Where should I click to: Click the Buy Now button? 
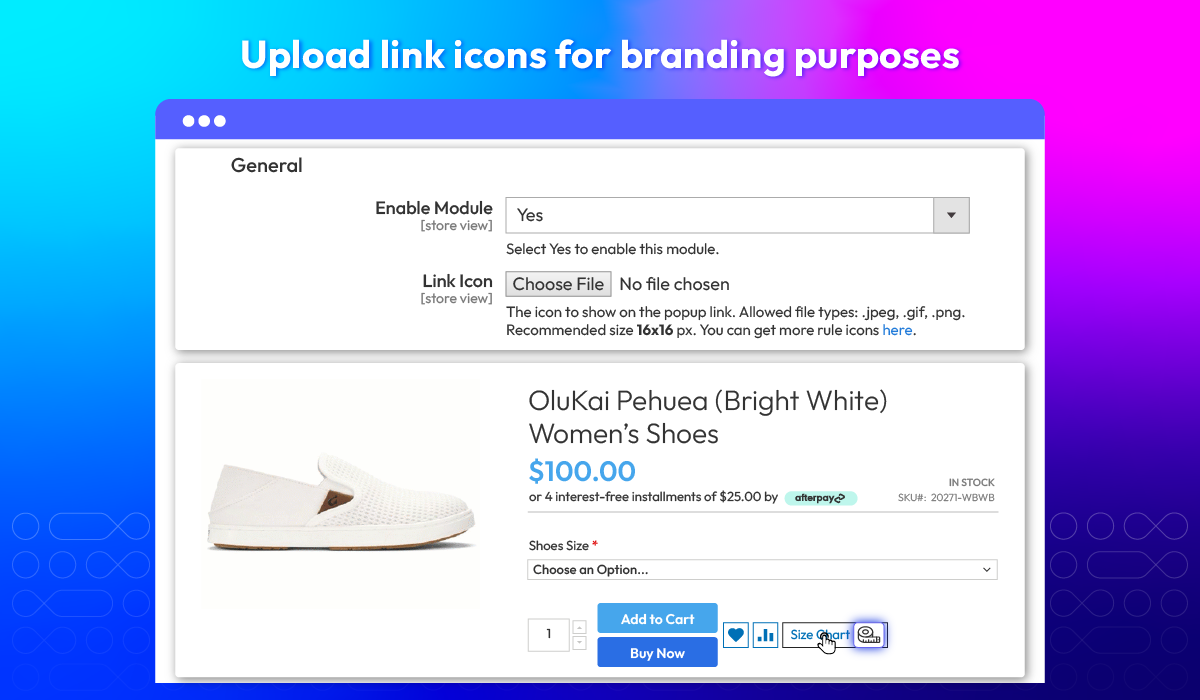(x=657, y=652)
